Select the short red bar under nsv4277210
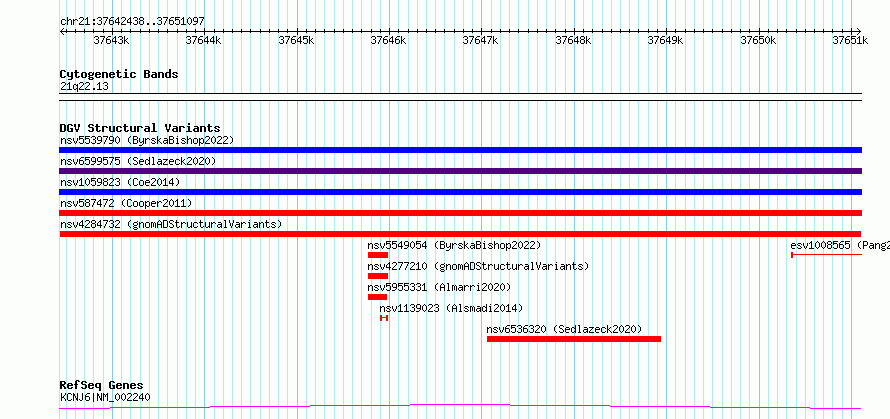Viewport: 890px width, 419px height. click(x=377, y=276)
